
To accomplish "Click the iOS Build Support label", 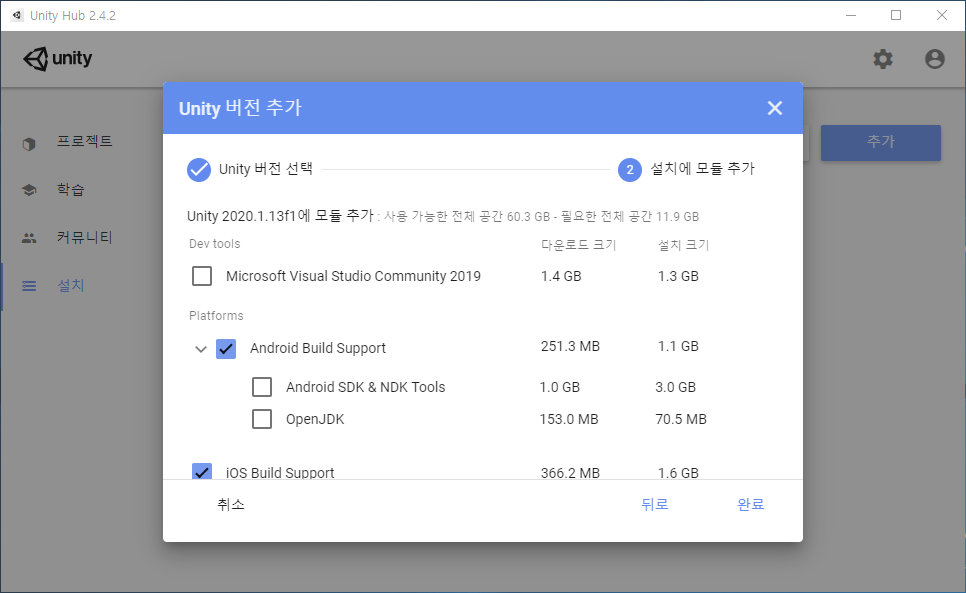I will tap(280, 472).
